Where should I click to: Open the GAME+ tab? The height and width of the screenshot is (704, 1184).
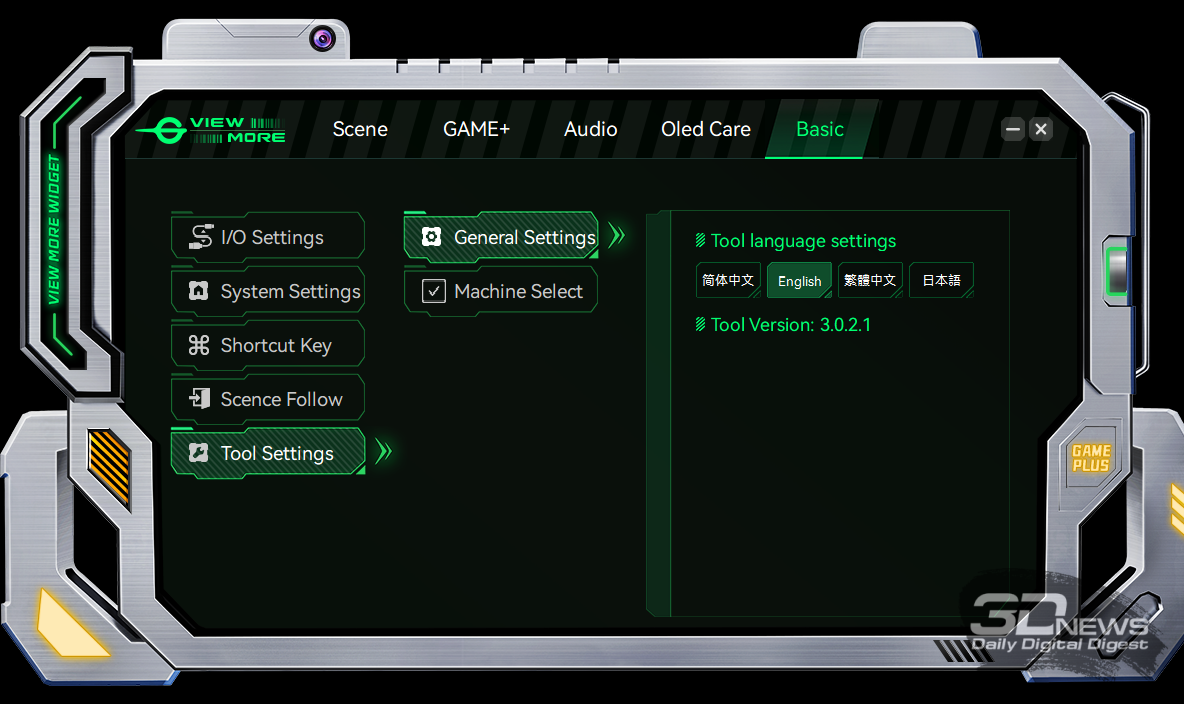476,129
